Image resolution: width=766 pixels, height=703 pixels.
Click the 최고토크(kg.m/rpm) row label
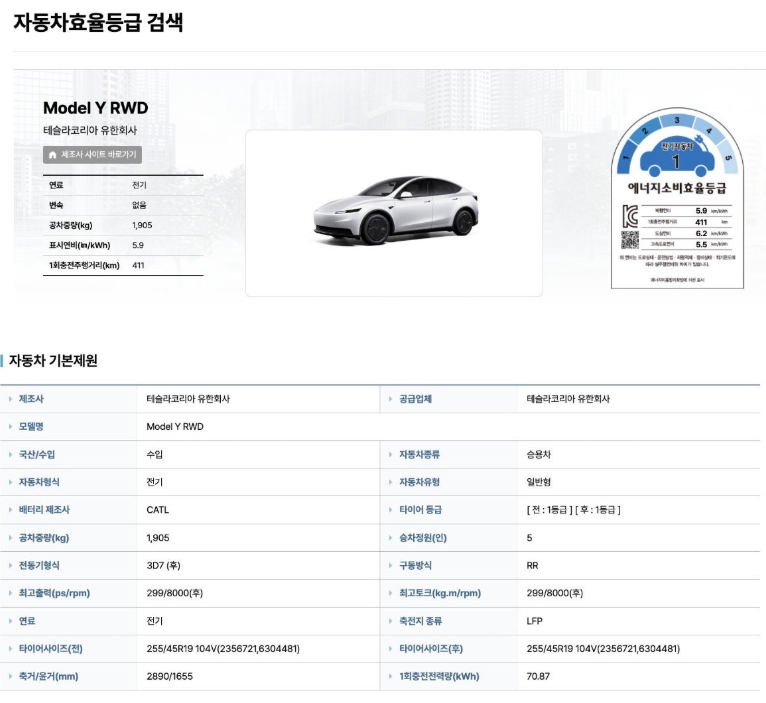(440, 593)
